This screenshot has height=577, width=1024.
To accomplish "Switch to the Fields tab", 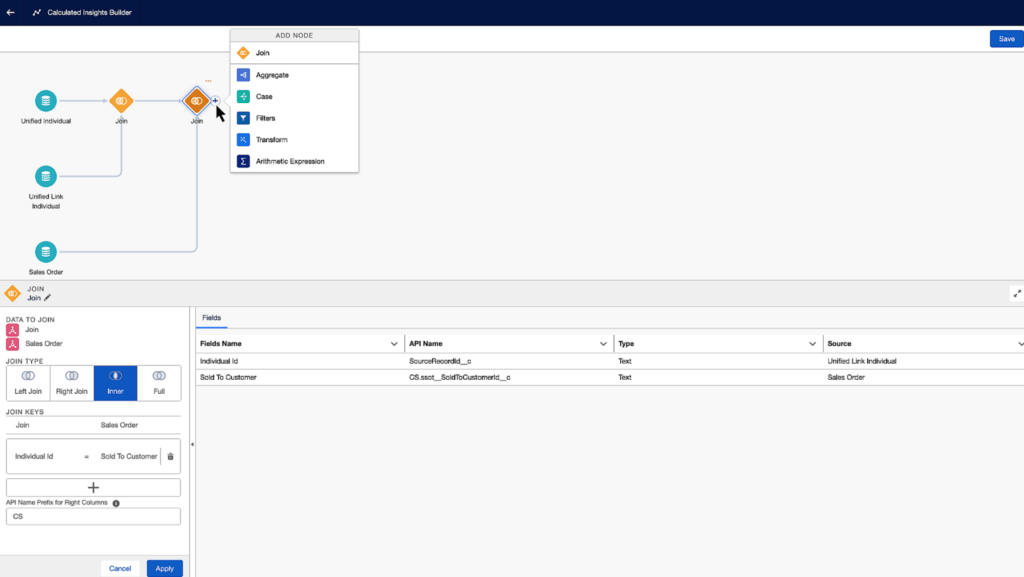I will (212, 318).
